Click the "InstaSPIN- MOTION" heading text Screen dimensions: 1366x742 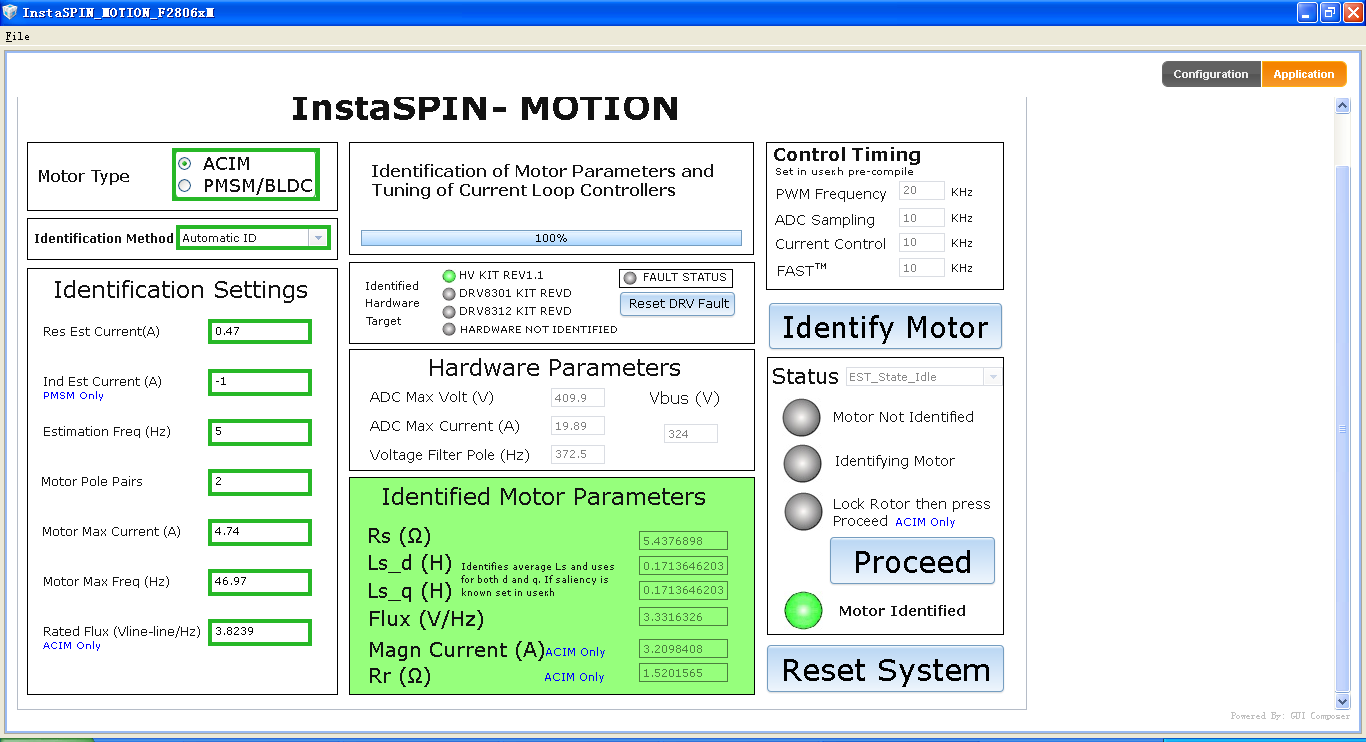click(x=485, y=108)
